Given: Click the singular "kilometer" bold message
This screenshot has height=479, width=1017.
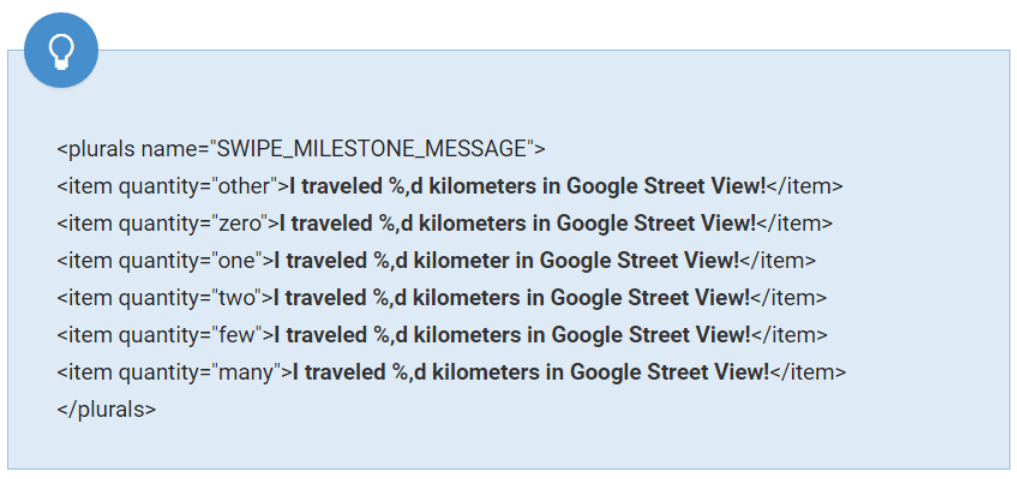Looking at the screenshot, I should [506, 261].
